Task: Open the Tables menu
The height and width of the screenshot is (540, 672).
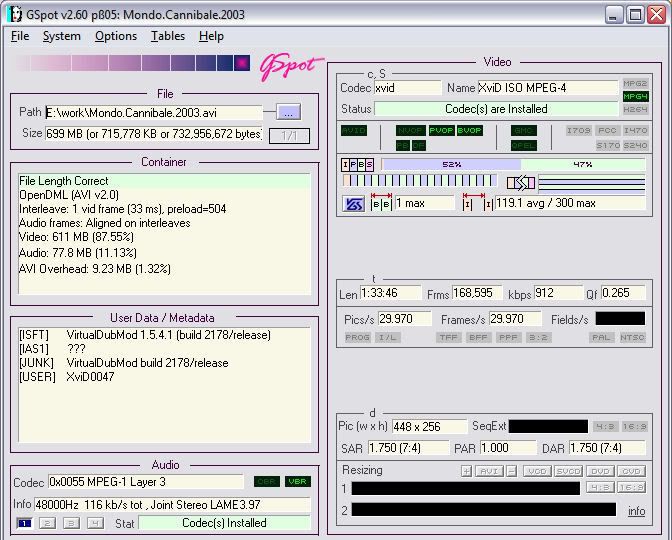Action: (168, 36)
